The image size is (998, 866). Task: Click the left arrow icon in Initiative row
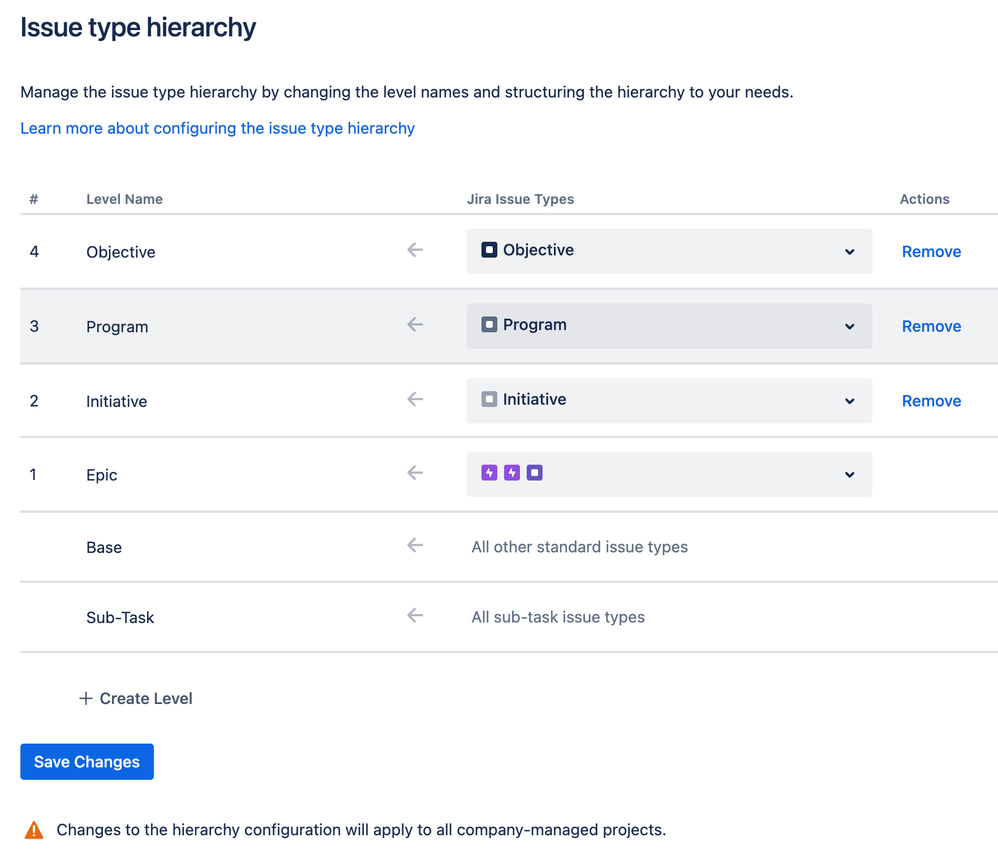point(415,399)
